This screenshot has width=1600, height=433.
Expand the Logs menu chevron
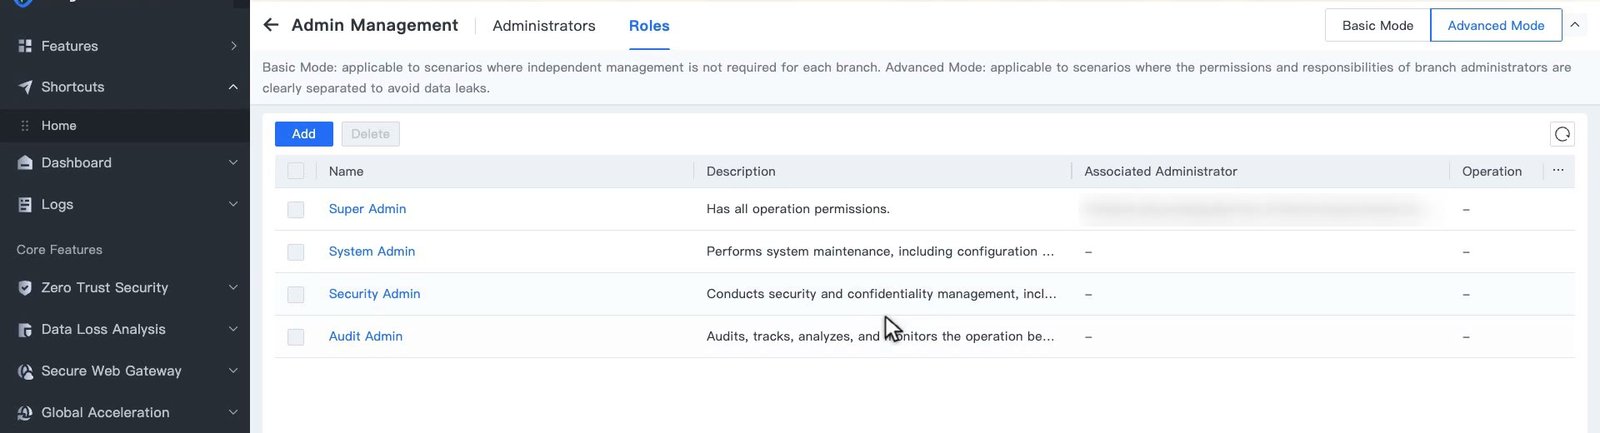[233, 204]
